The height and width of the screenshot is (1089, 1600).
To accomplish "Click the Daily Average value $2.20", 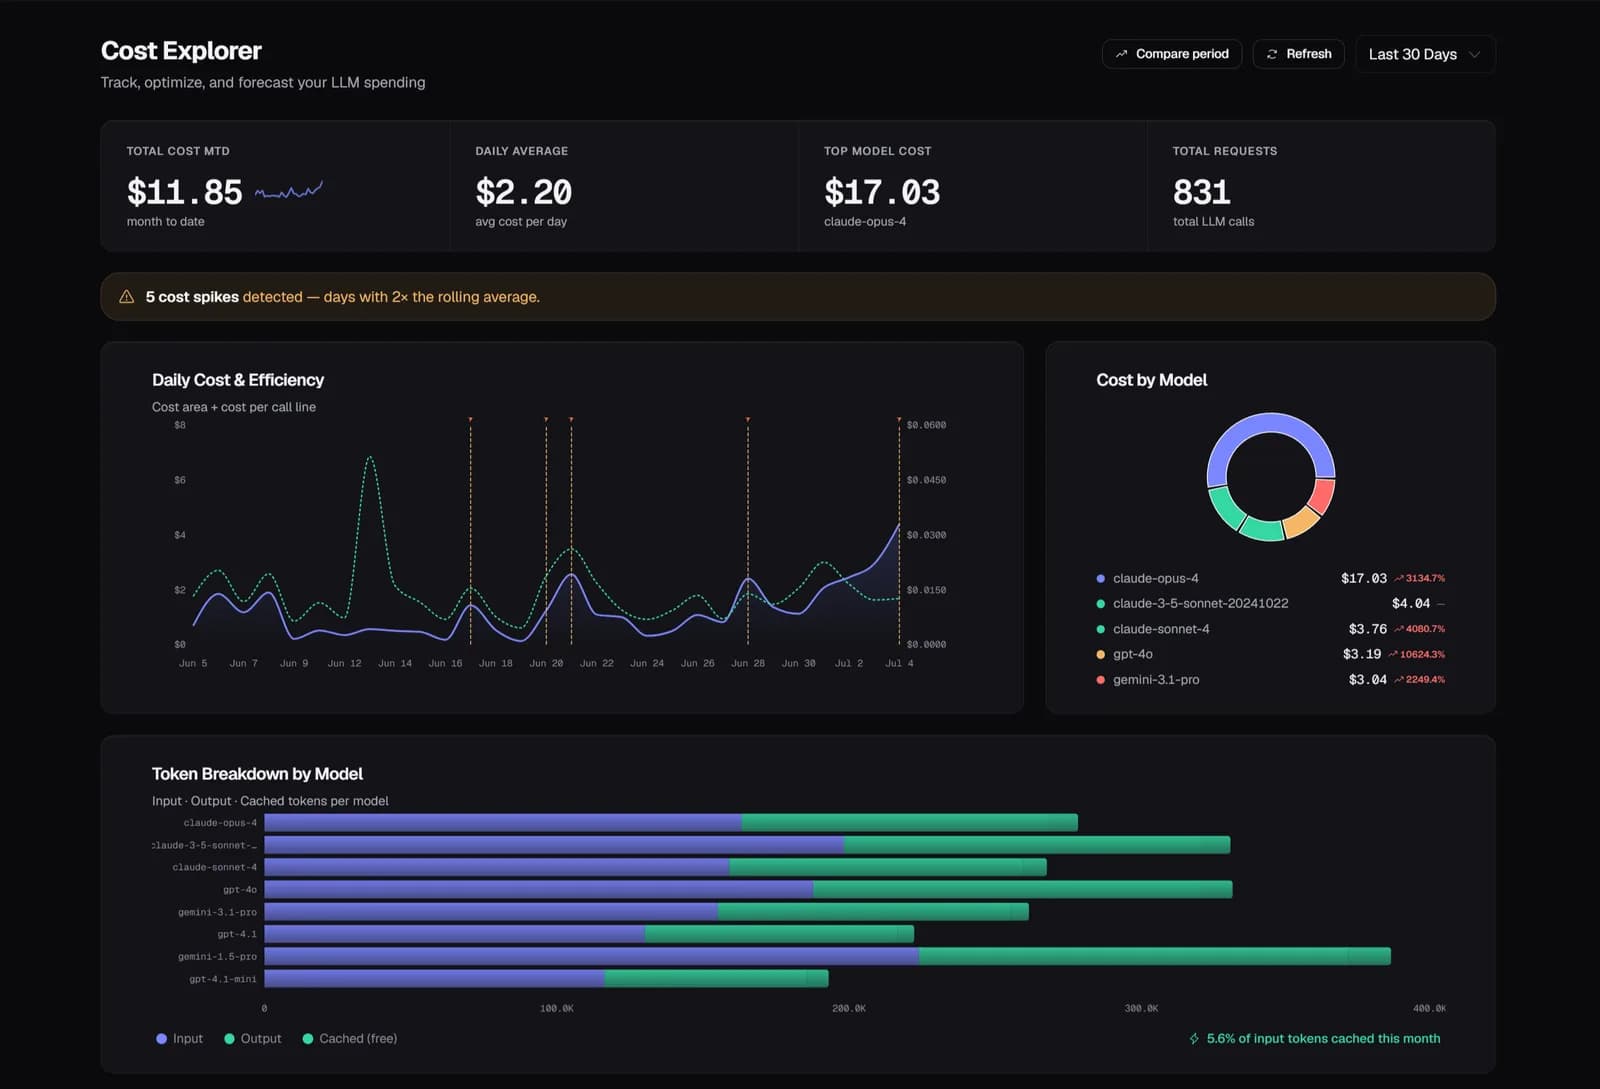I will pos(523,192).
